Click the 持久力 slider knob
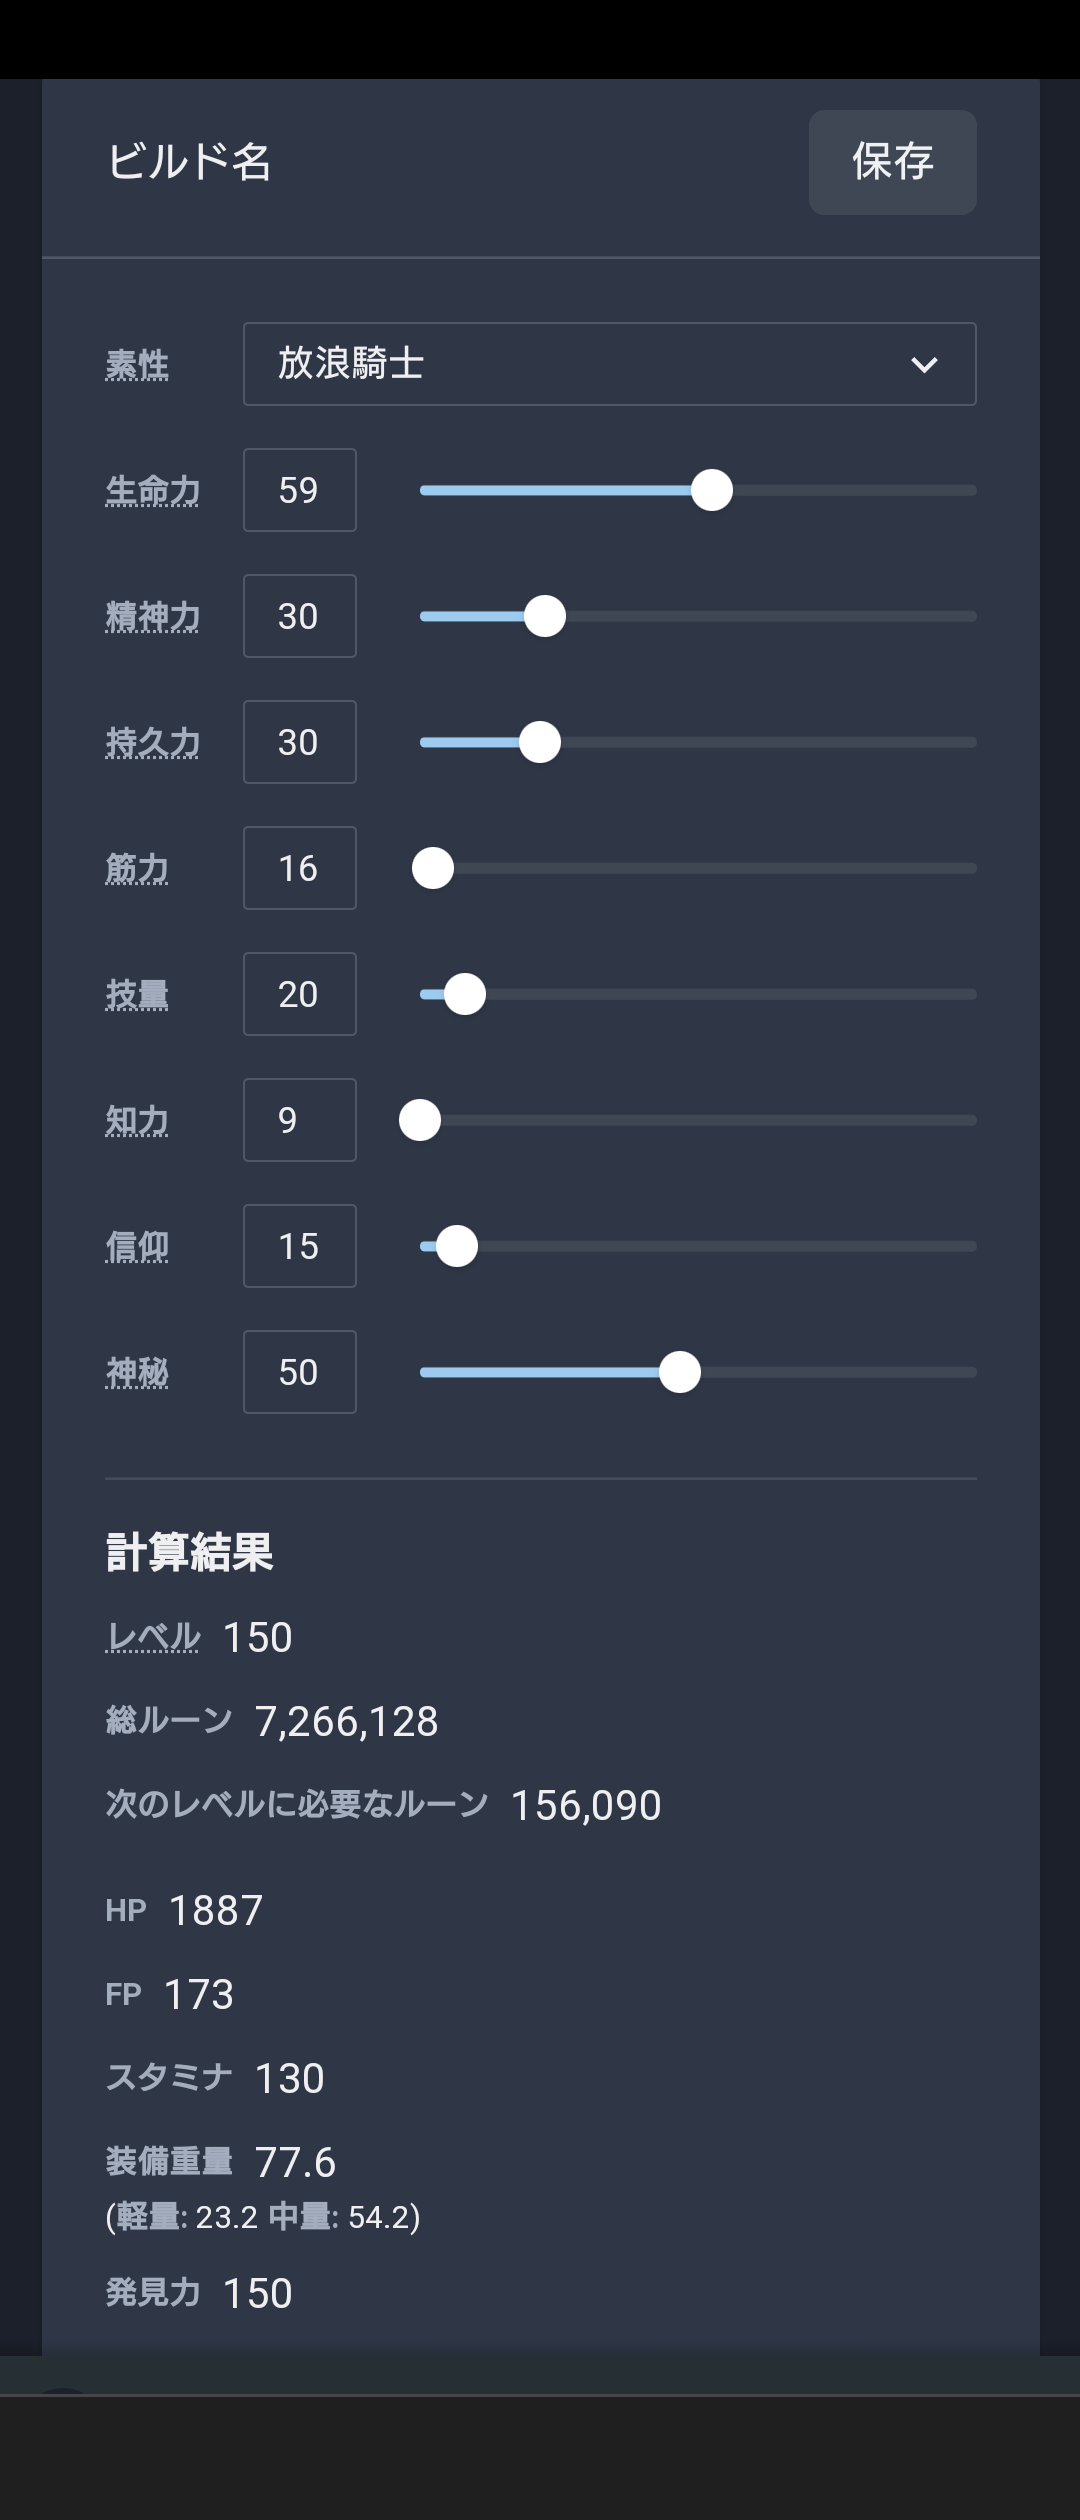This screenshot has height=2520, width=1080. 540,742
